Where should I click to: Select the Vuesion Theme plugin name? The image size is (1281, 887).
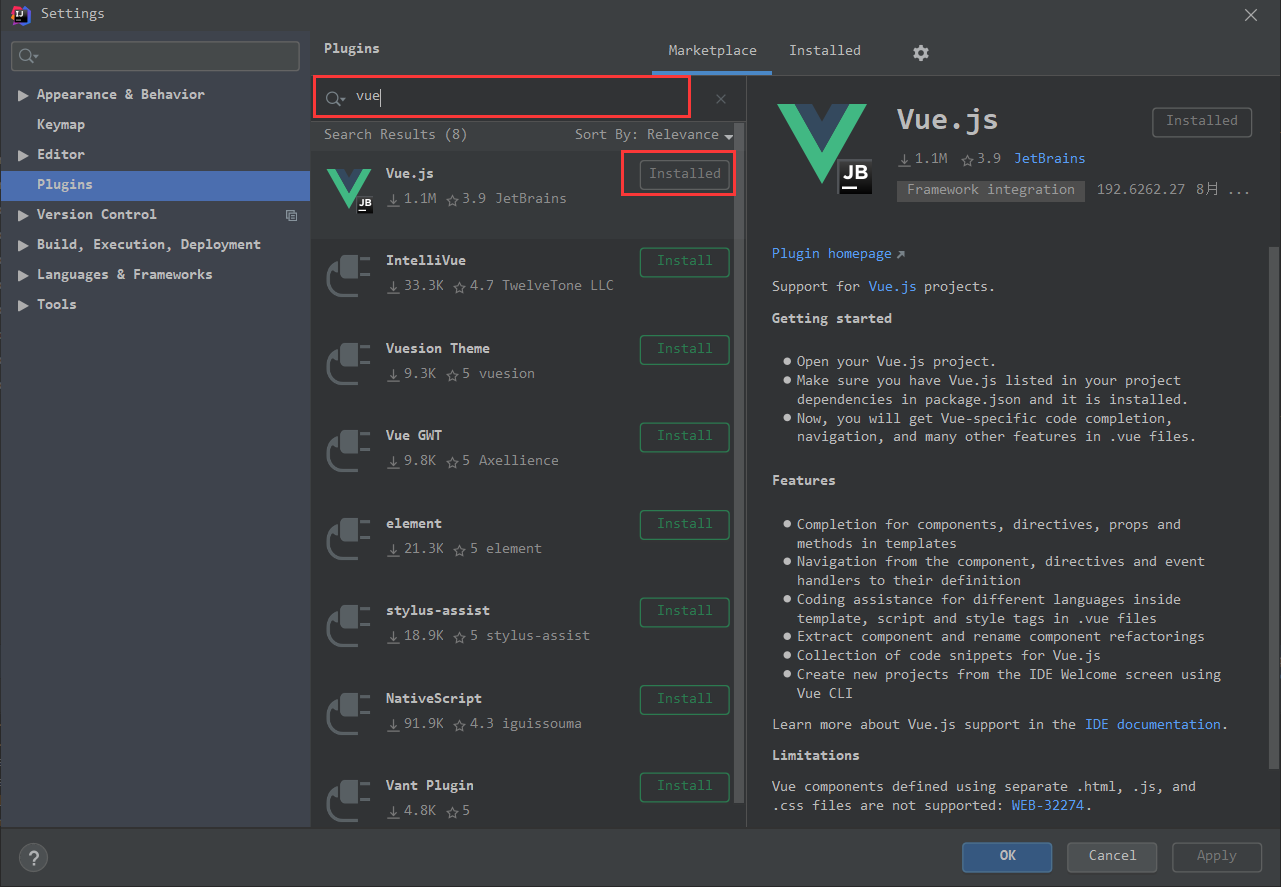[x=438, y=349]
